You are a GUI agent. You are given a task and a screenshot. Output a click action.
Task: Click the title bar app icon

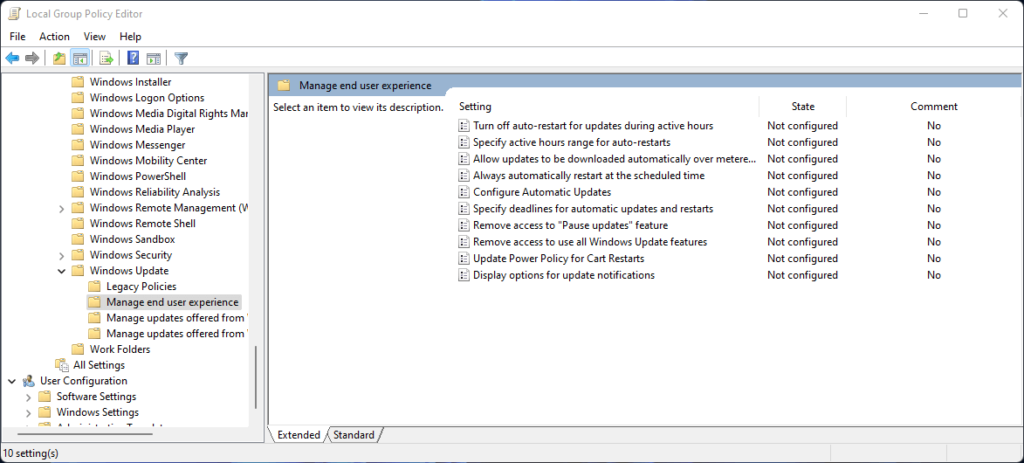pyautogui.click(x=13, y=13)
